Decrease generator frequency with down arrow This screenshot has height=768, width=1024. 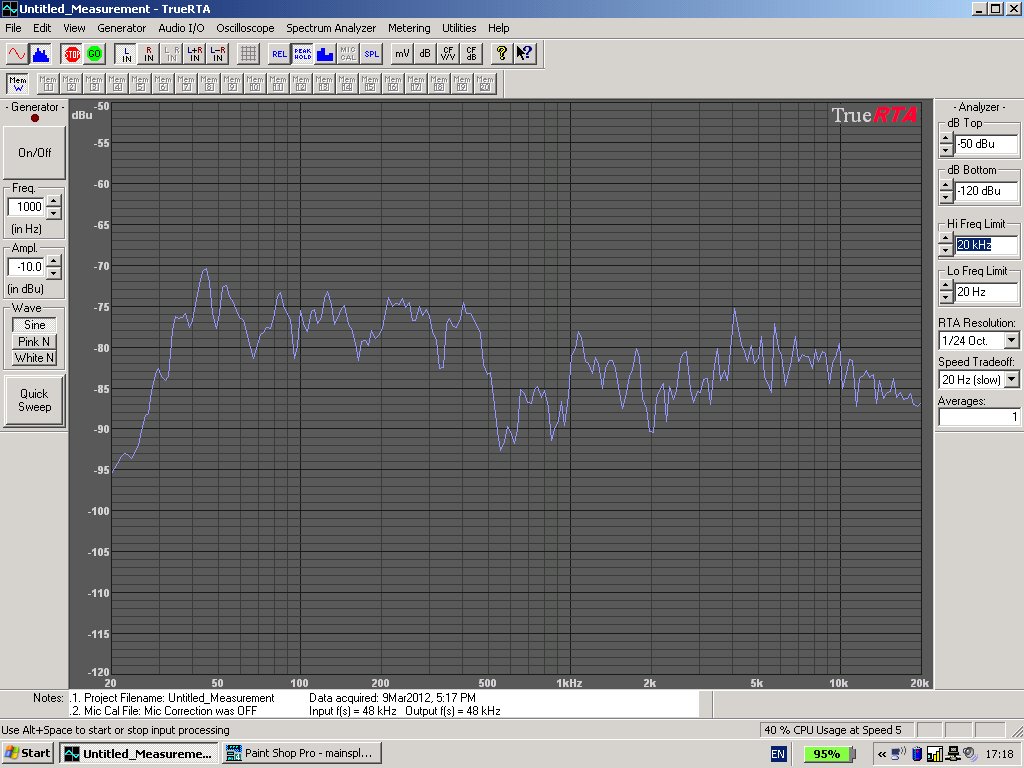(x=54, y=213)
